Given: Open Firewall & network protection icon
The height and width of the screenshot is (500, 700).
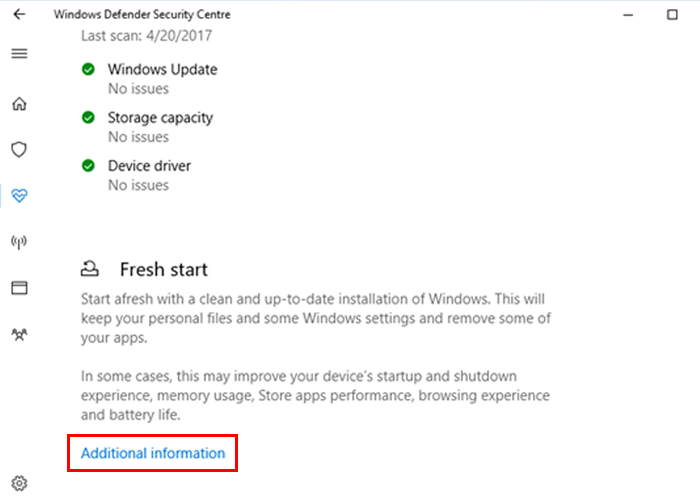Looking at the screenshot, I should tap(19, 242).
